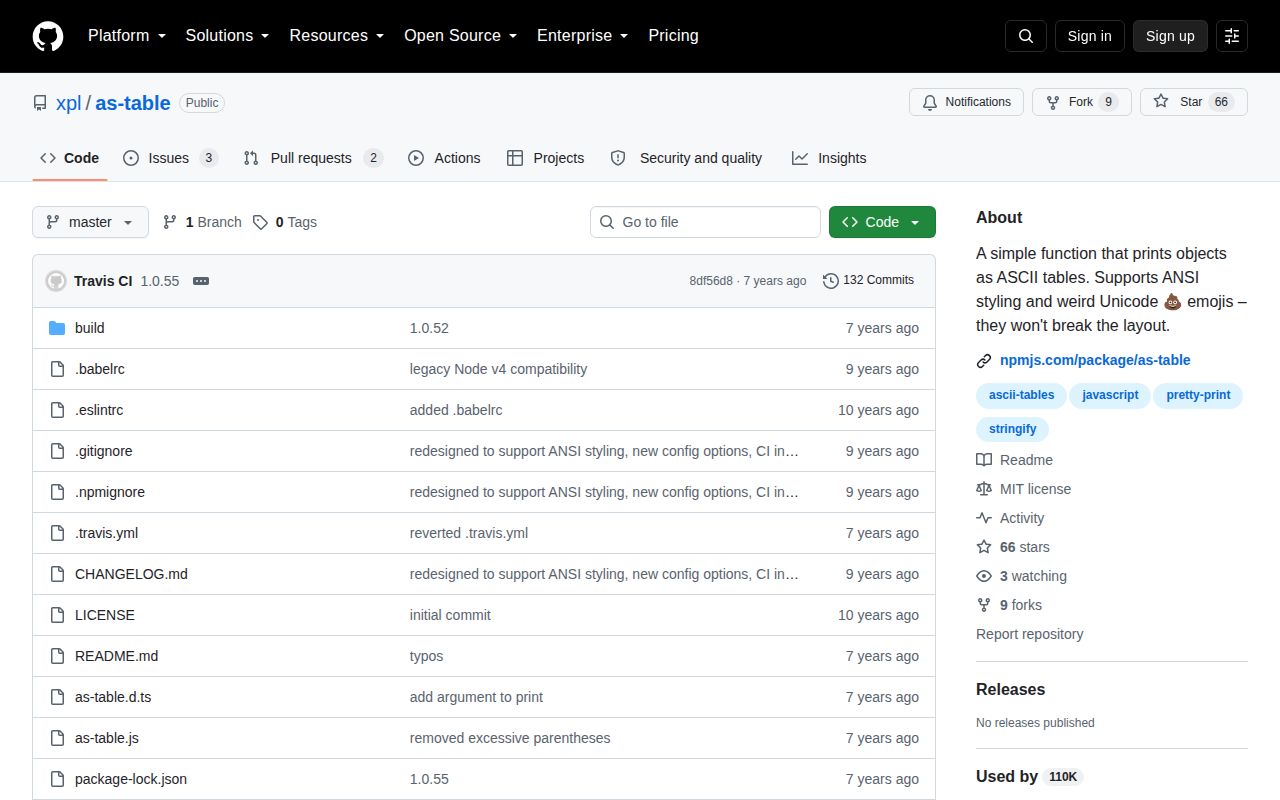The image size is (1280, 800).
Task: Open the npmjs.com/package/as-table link
Action: pyautogui.click(x=1095, y=360)
